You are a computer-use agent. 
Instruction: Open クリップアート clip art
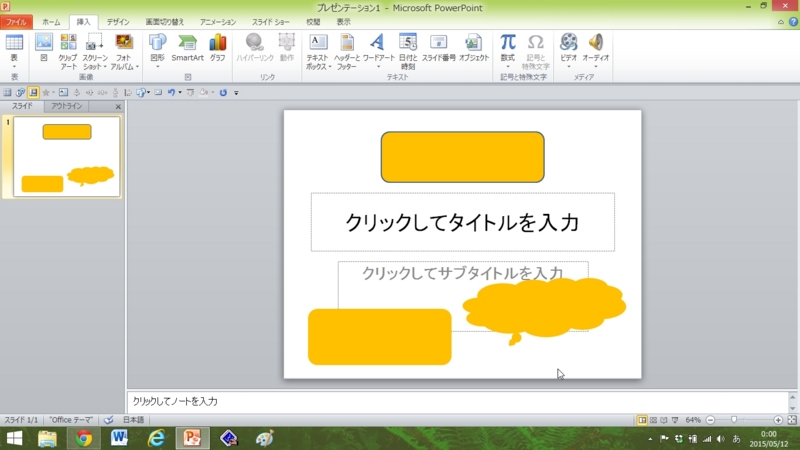click(x=68, y=51)
